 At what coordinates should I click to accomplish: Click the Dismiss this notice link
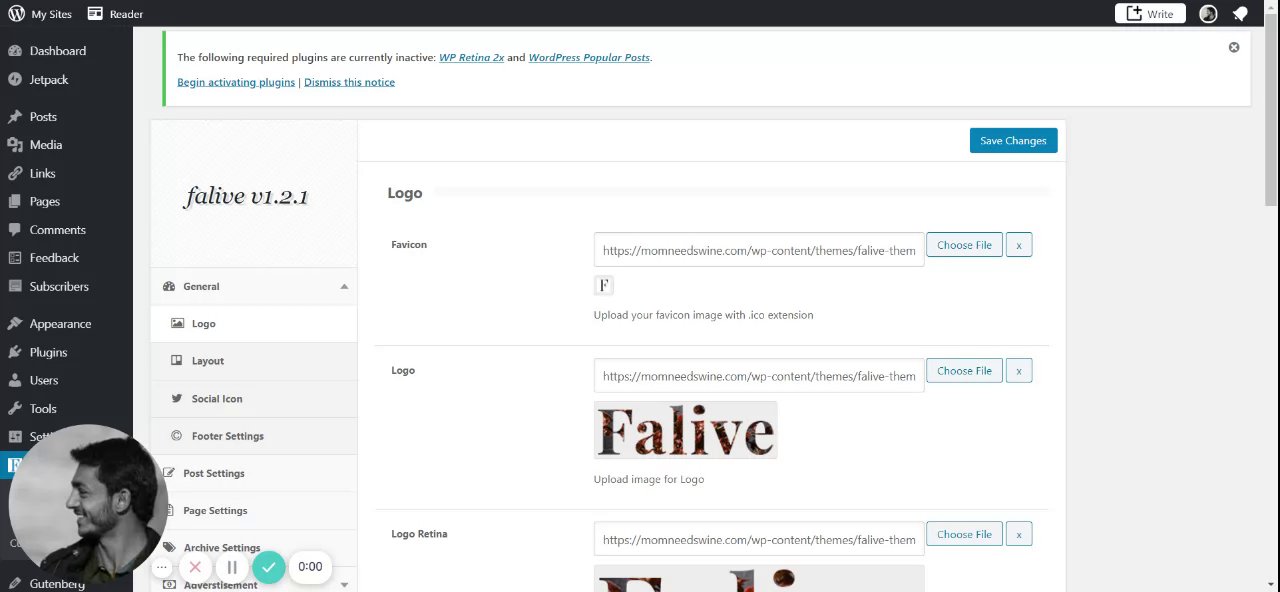pyautogui.click(x=349, y=82)
